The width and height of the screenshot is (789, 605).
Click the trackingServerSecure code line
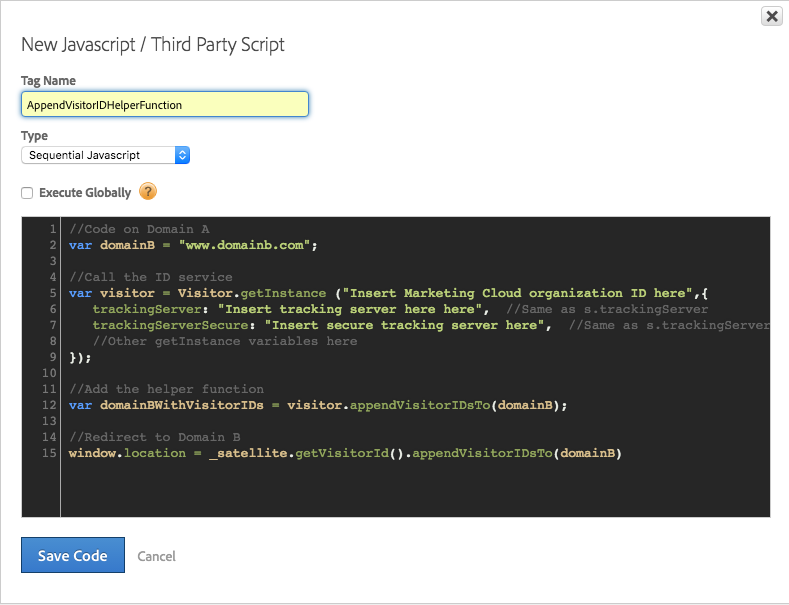(x=431, y=326)
